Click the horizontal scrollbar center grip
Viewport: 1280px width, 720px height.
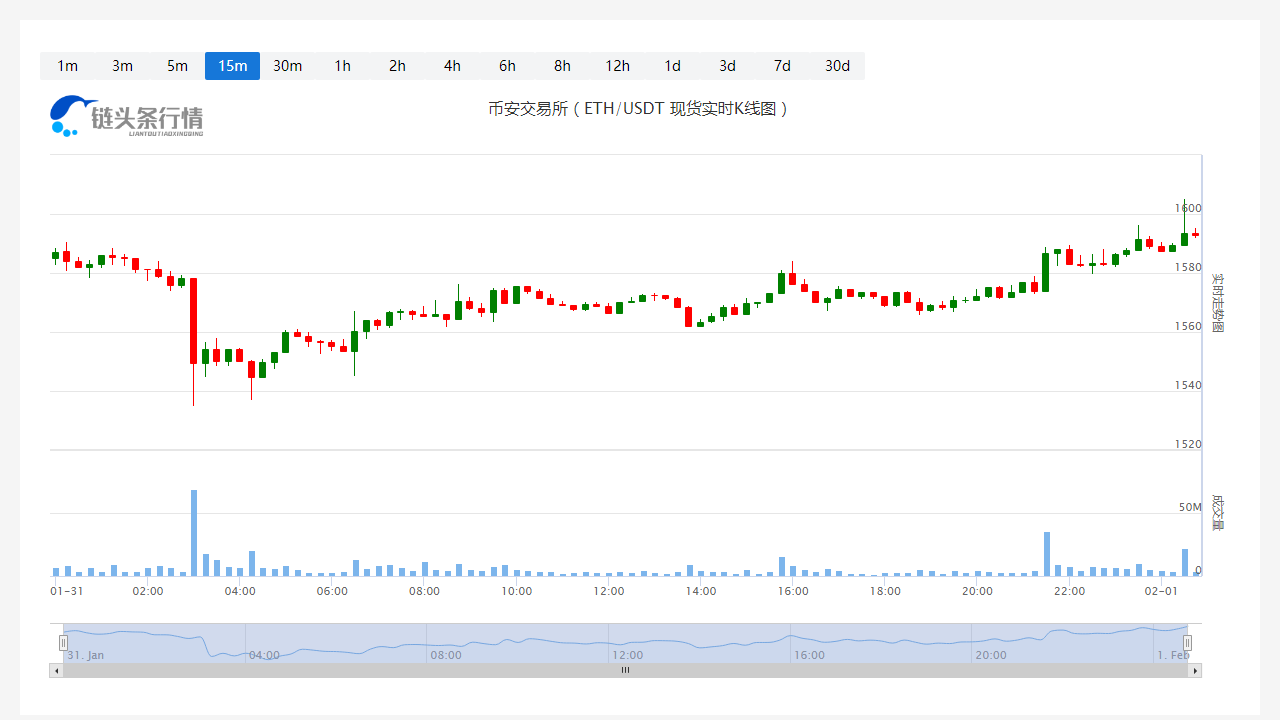coord(625,670)
